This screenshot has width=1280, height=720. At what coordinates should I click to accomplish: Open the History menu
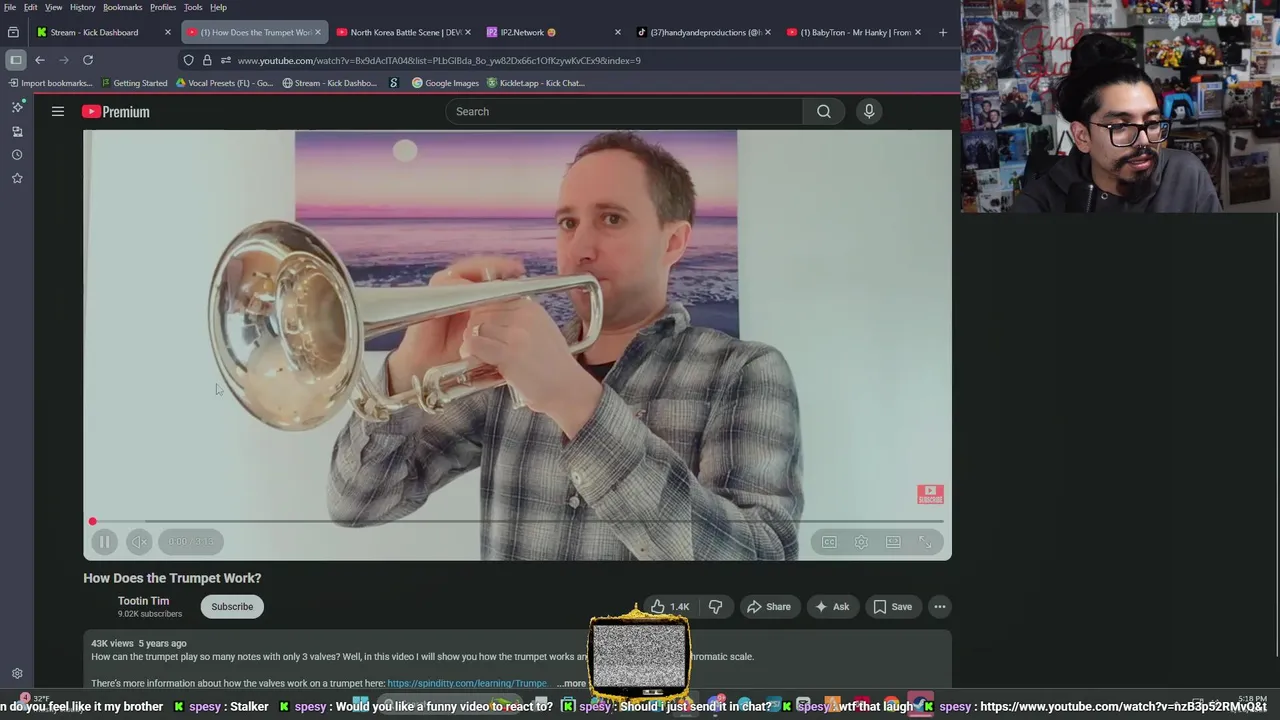point(83,7)
